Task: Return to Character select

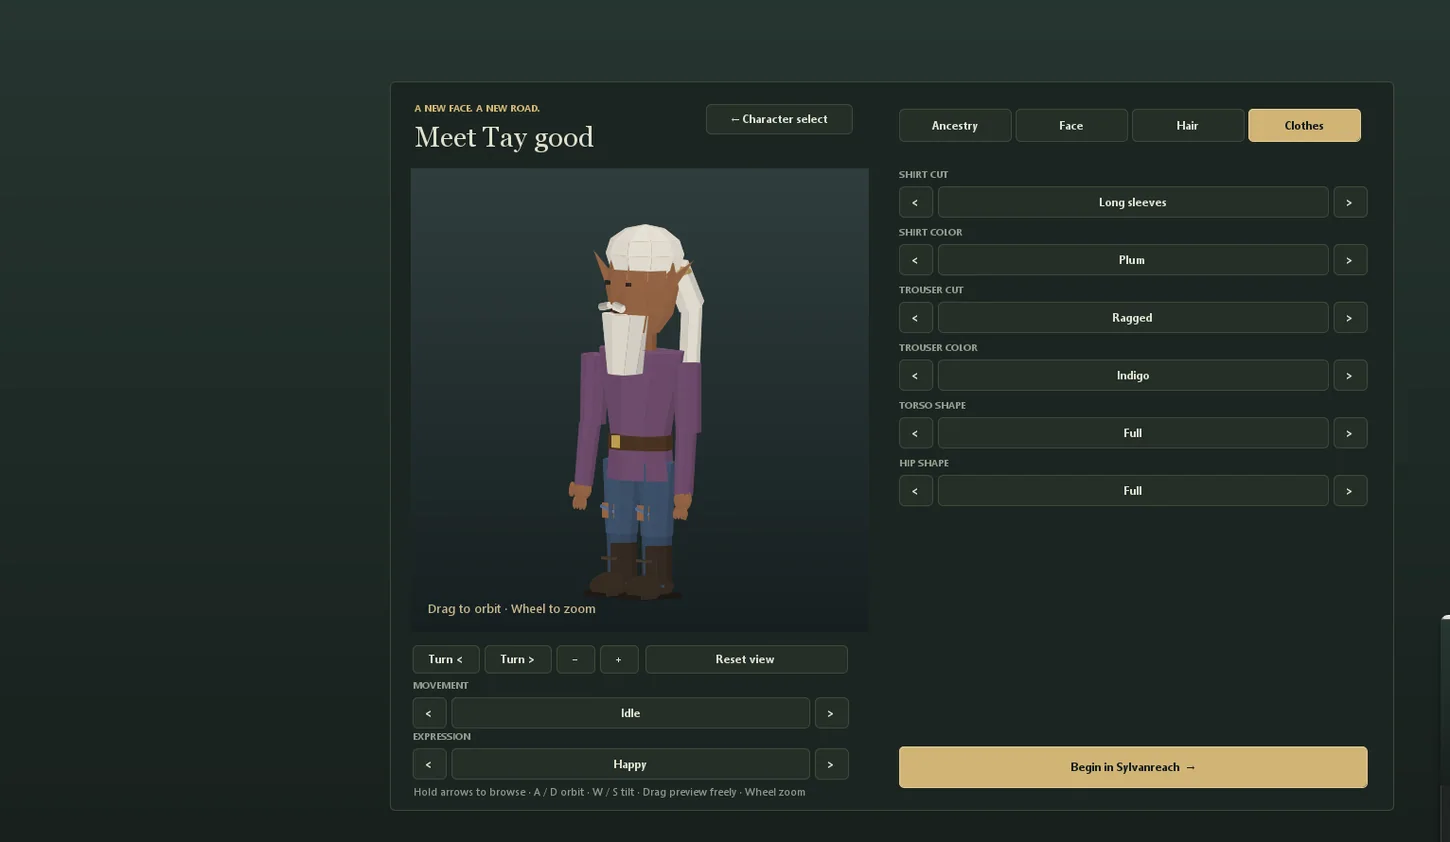Action: tap(779, 119)
